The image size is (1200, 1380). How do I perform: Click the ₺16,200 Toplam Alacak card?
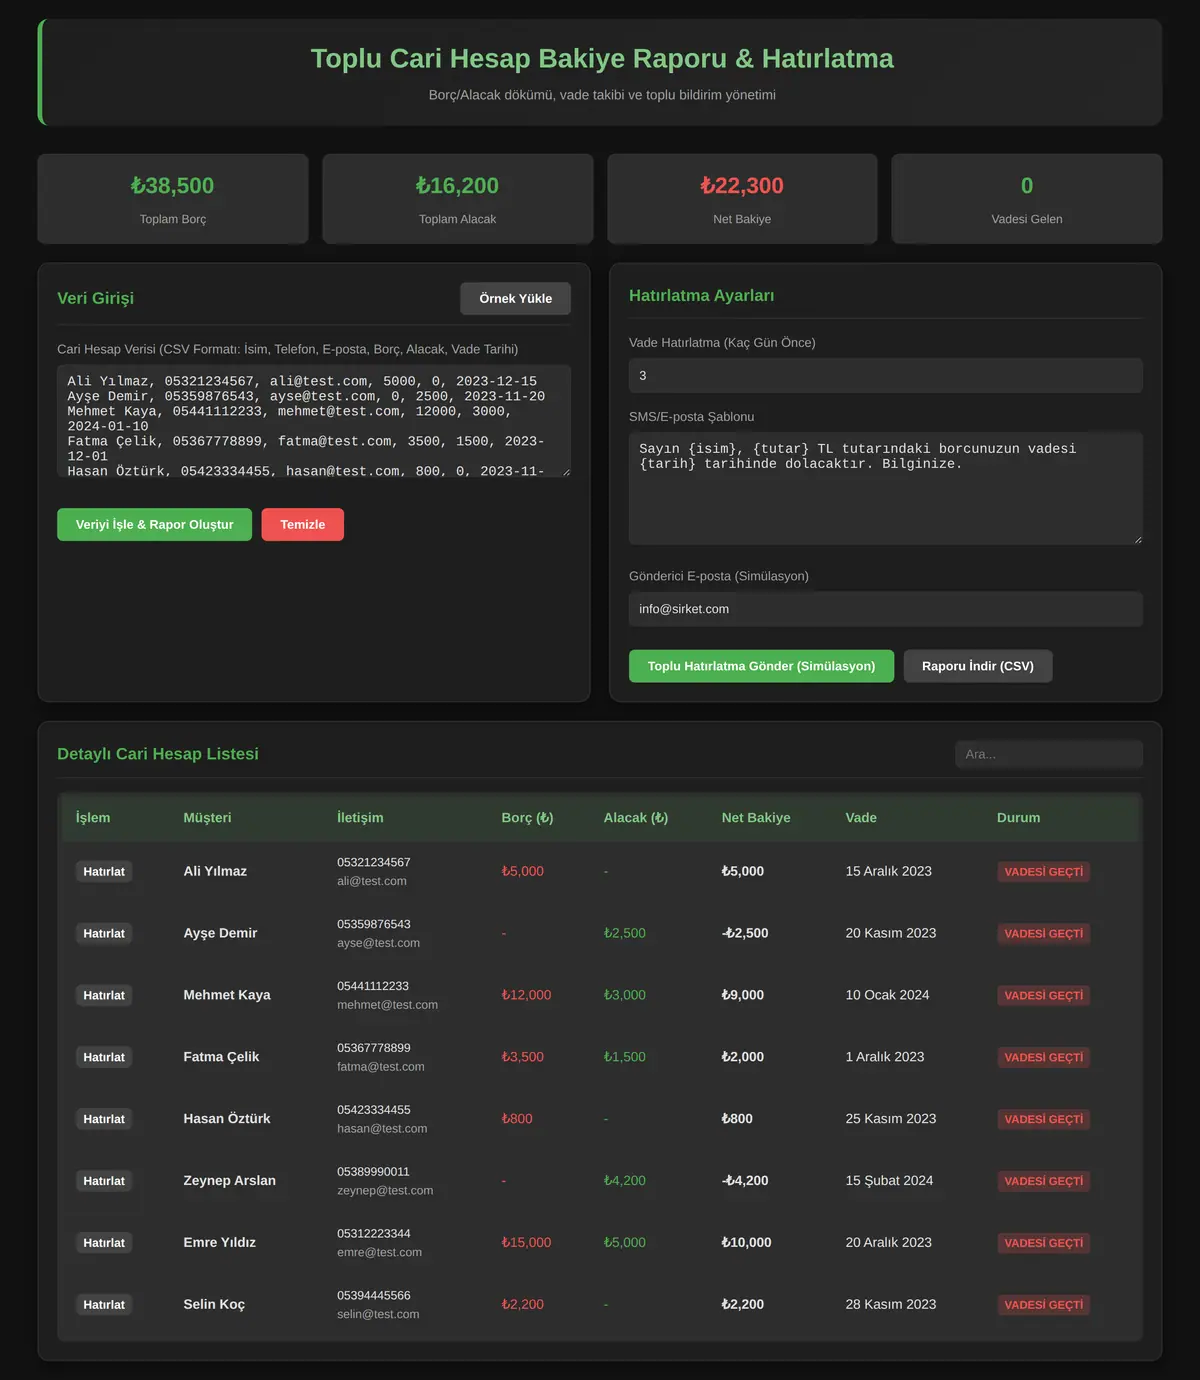[457, 199]
